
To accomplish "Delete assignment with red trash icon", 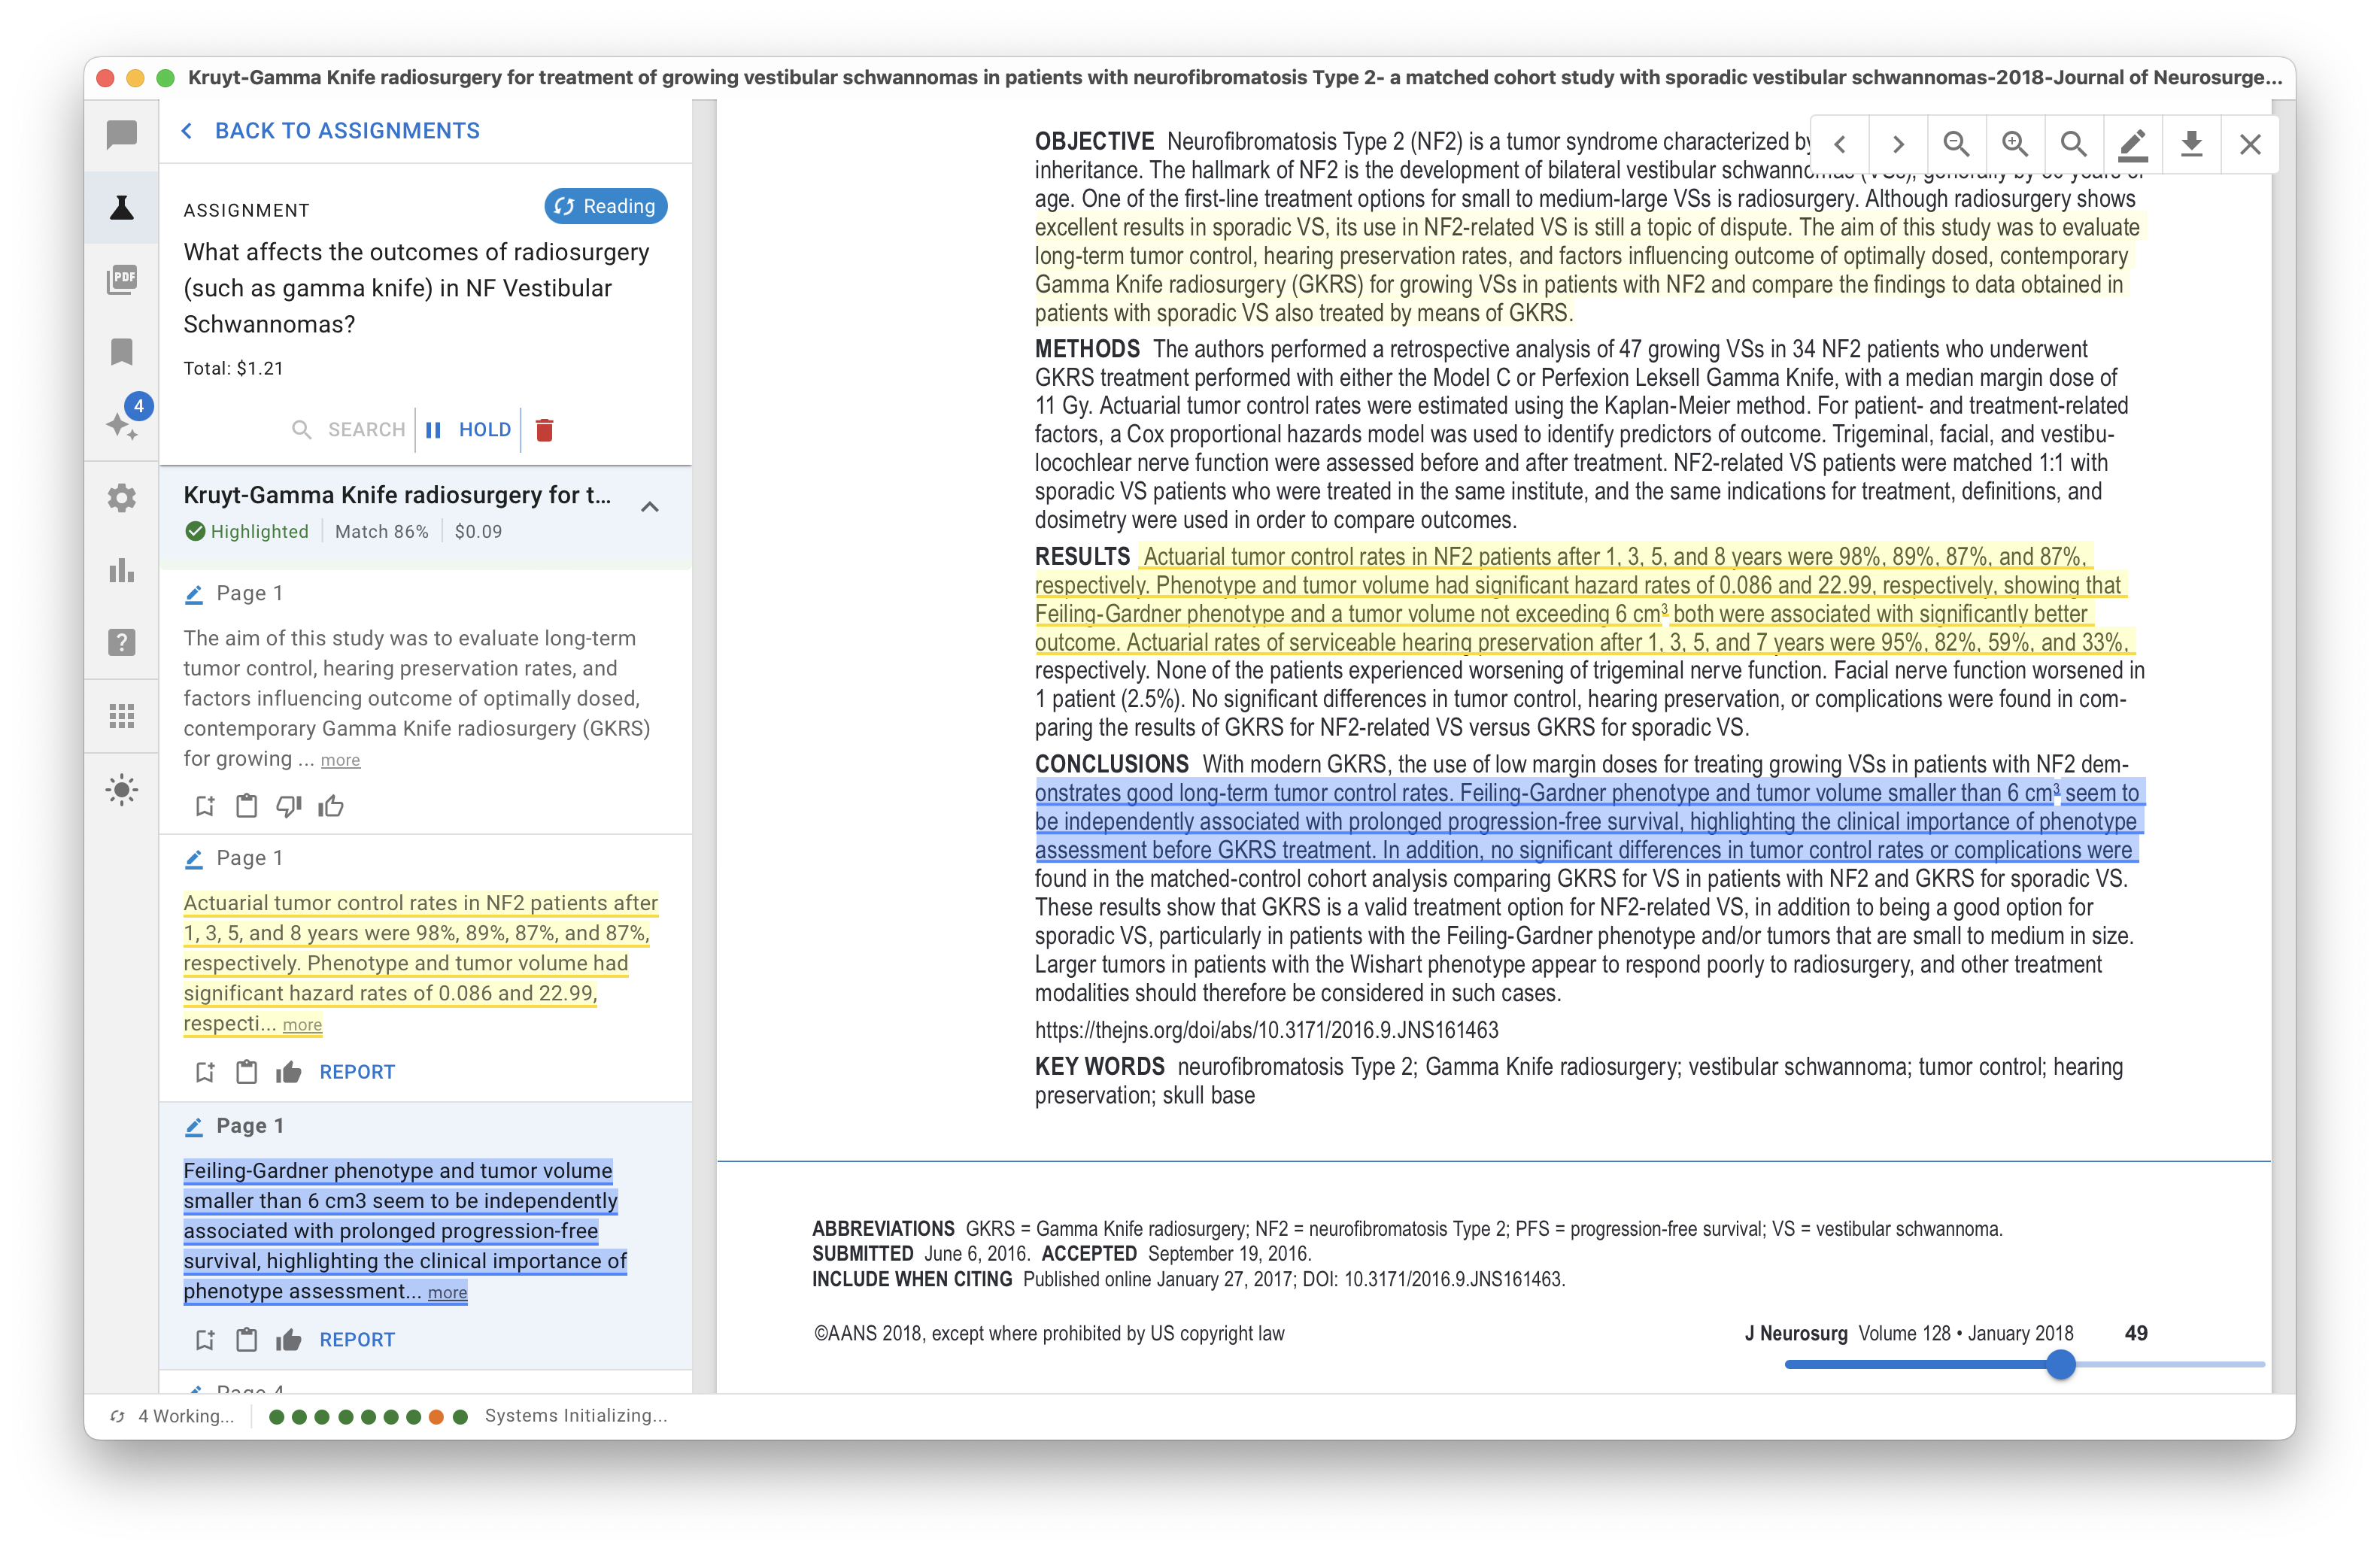I will 545,430.
